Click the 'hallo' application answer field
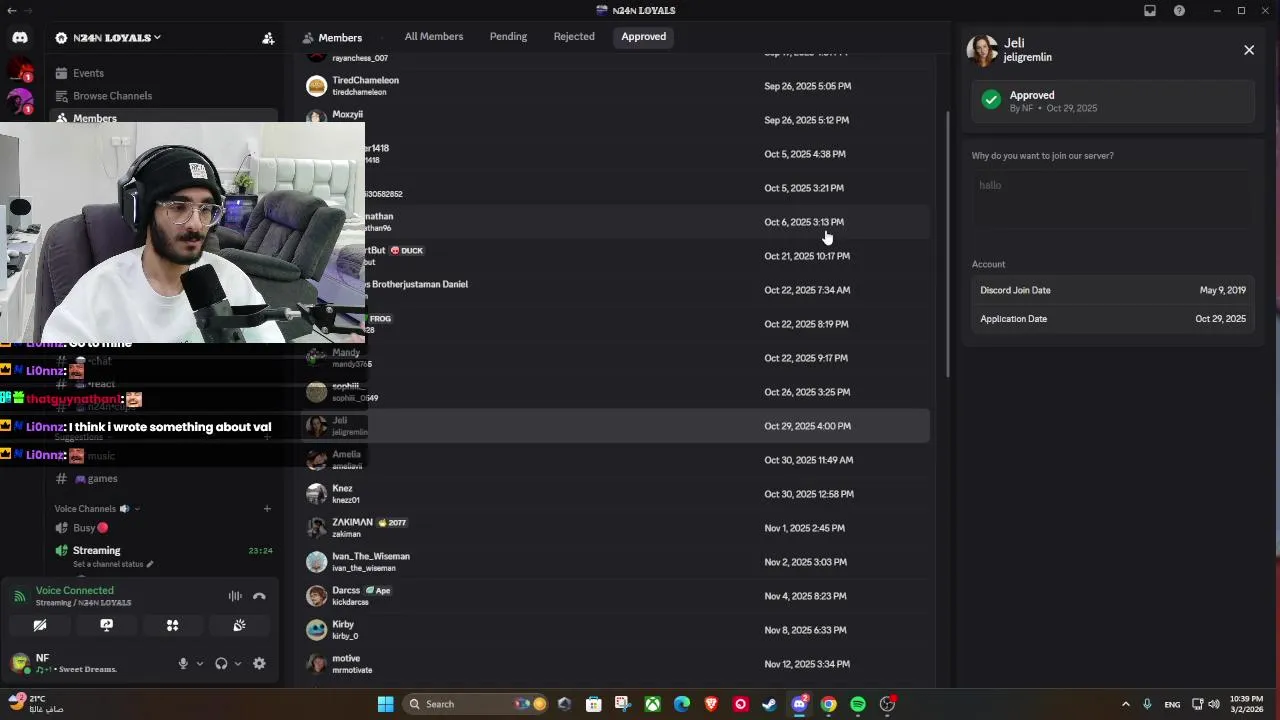 coord(1112,198)
